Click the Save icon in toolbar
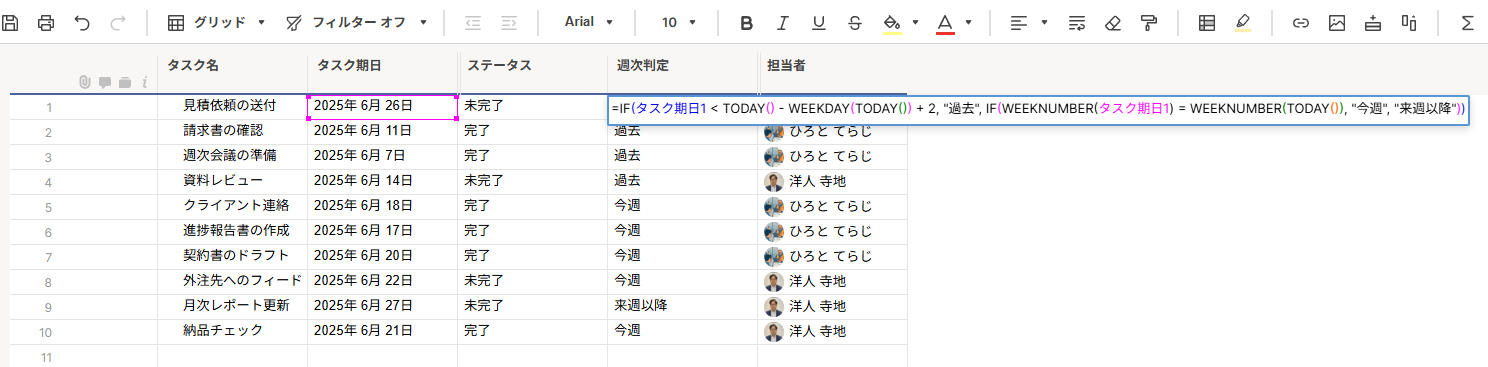 pyautogui.click(x=10, y=22)
